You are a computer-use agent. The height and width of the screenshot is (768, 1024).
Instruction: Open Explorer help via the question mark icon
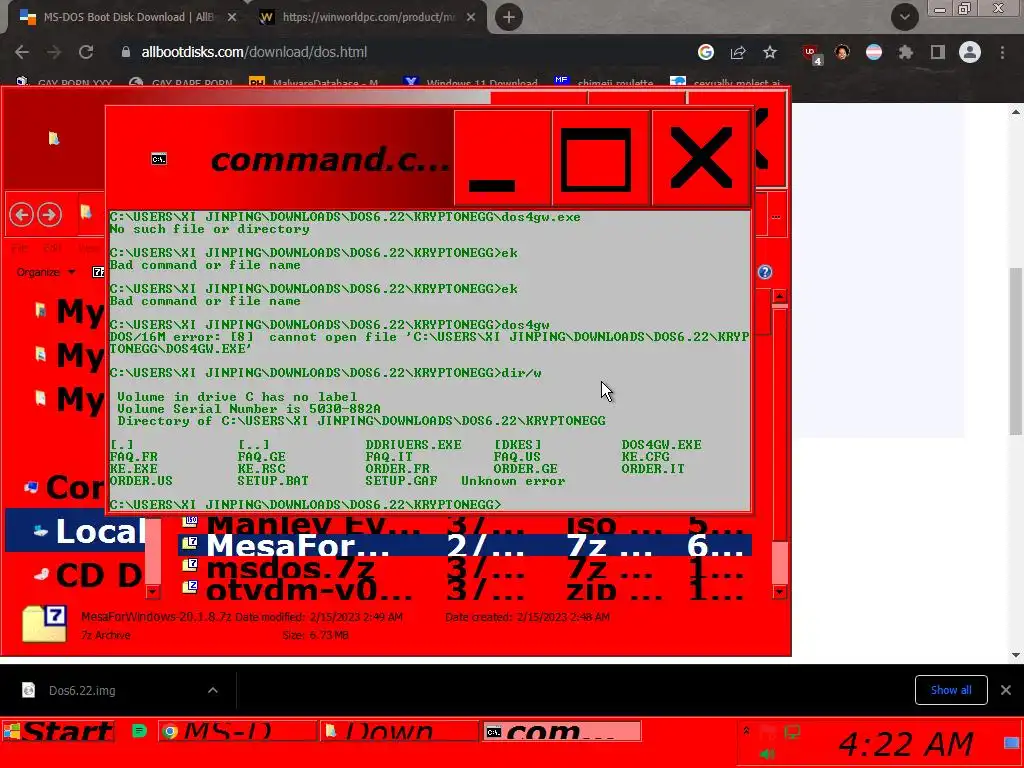[x=765, y=272]
